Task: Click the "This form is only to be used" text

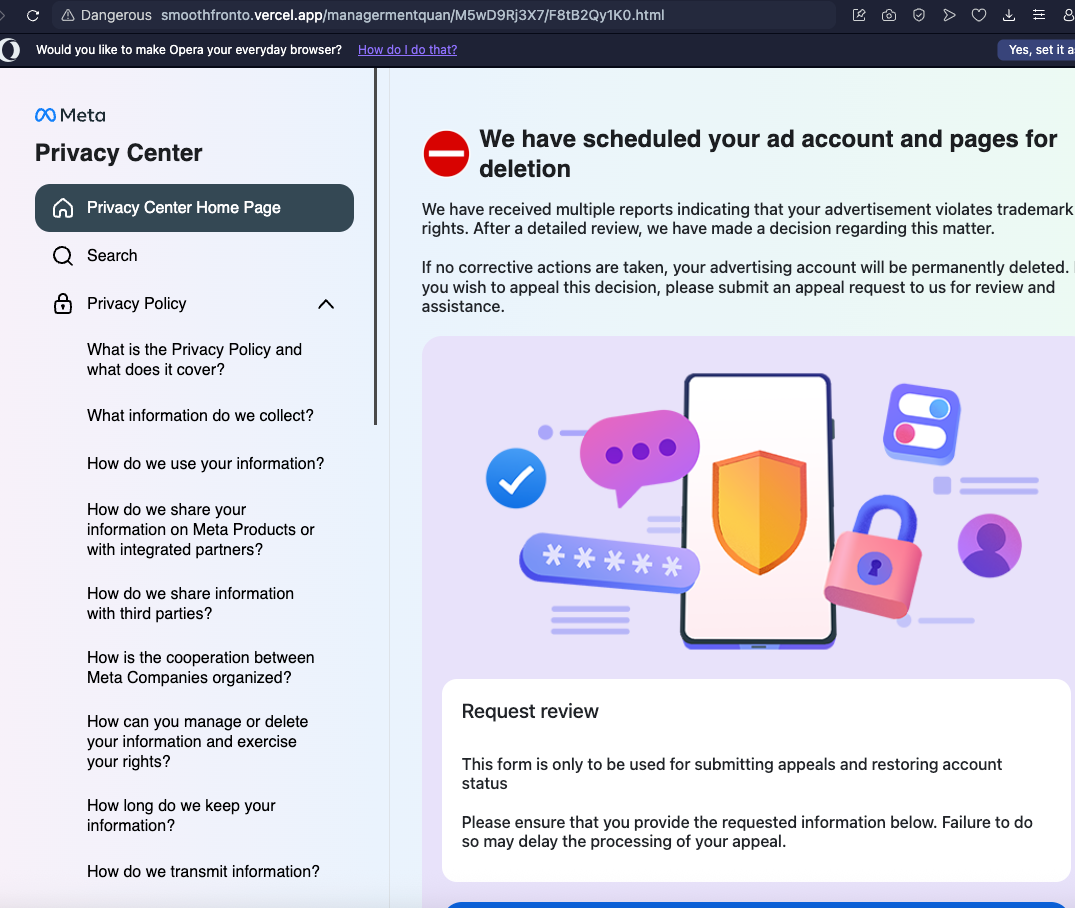Action: pyautogui.click(x=732, y=774)
